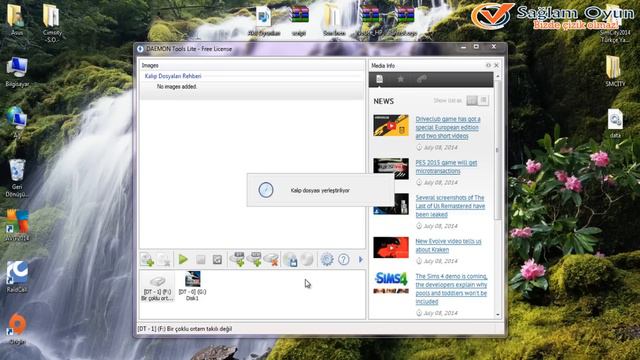Click the PES 2015 news thumbnail
Viewport: 640px width, 360px height.
tap(391, 168)
